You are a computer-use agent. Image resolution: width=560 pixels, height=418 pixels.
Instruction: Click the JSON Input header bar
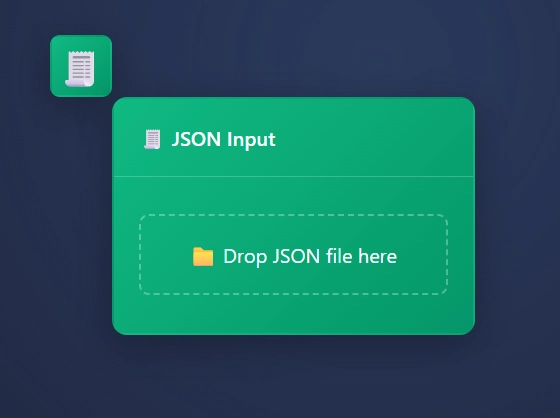pyautogui.click(x=294, y=137)
